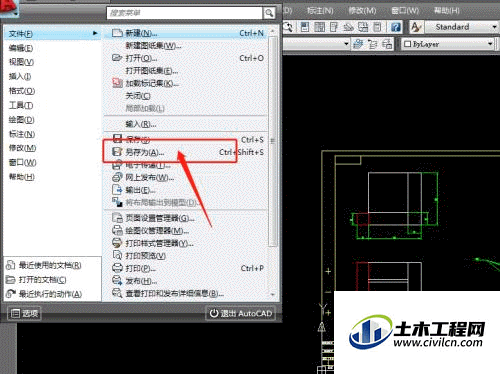Screen dimensions: 500x374
Task: Click the plotter icon beside 绘图仪管理器(M)
Action: pyautogui.click(x=117, y=230)
